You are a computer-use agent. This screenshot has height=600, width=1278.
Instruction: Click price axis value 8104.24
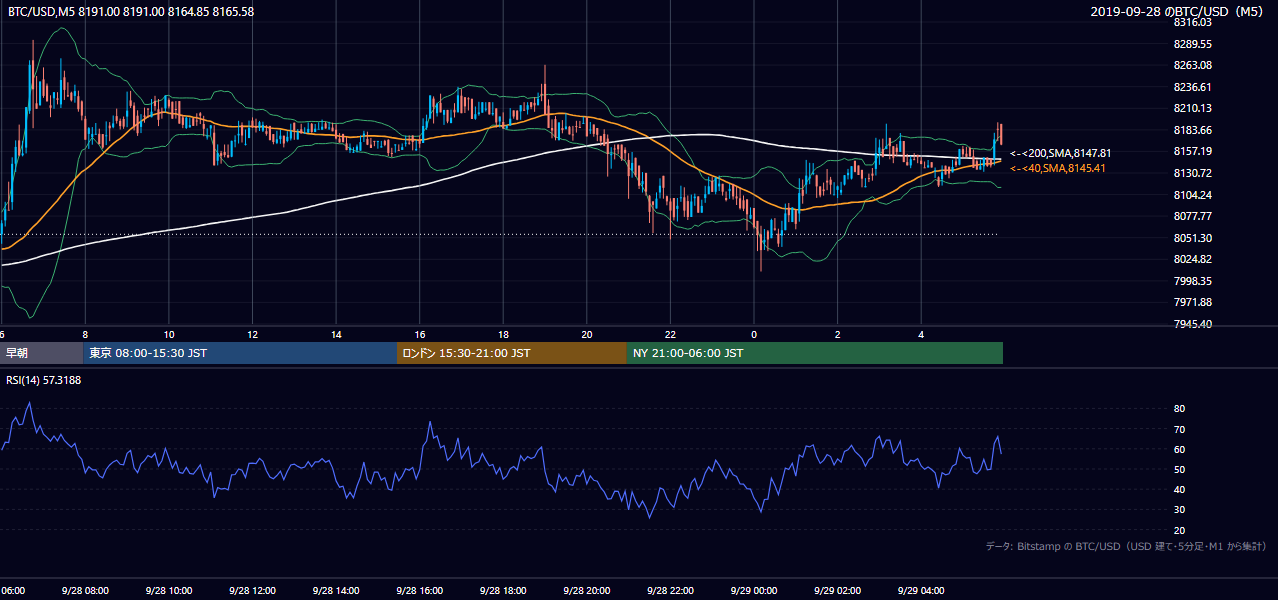pyautogui.click(x=1193, y=195)
